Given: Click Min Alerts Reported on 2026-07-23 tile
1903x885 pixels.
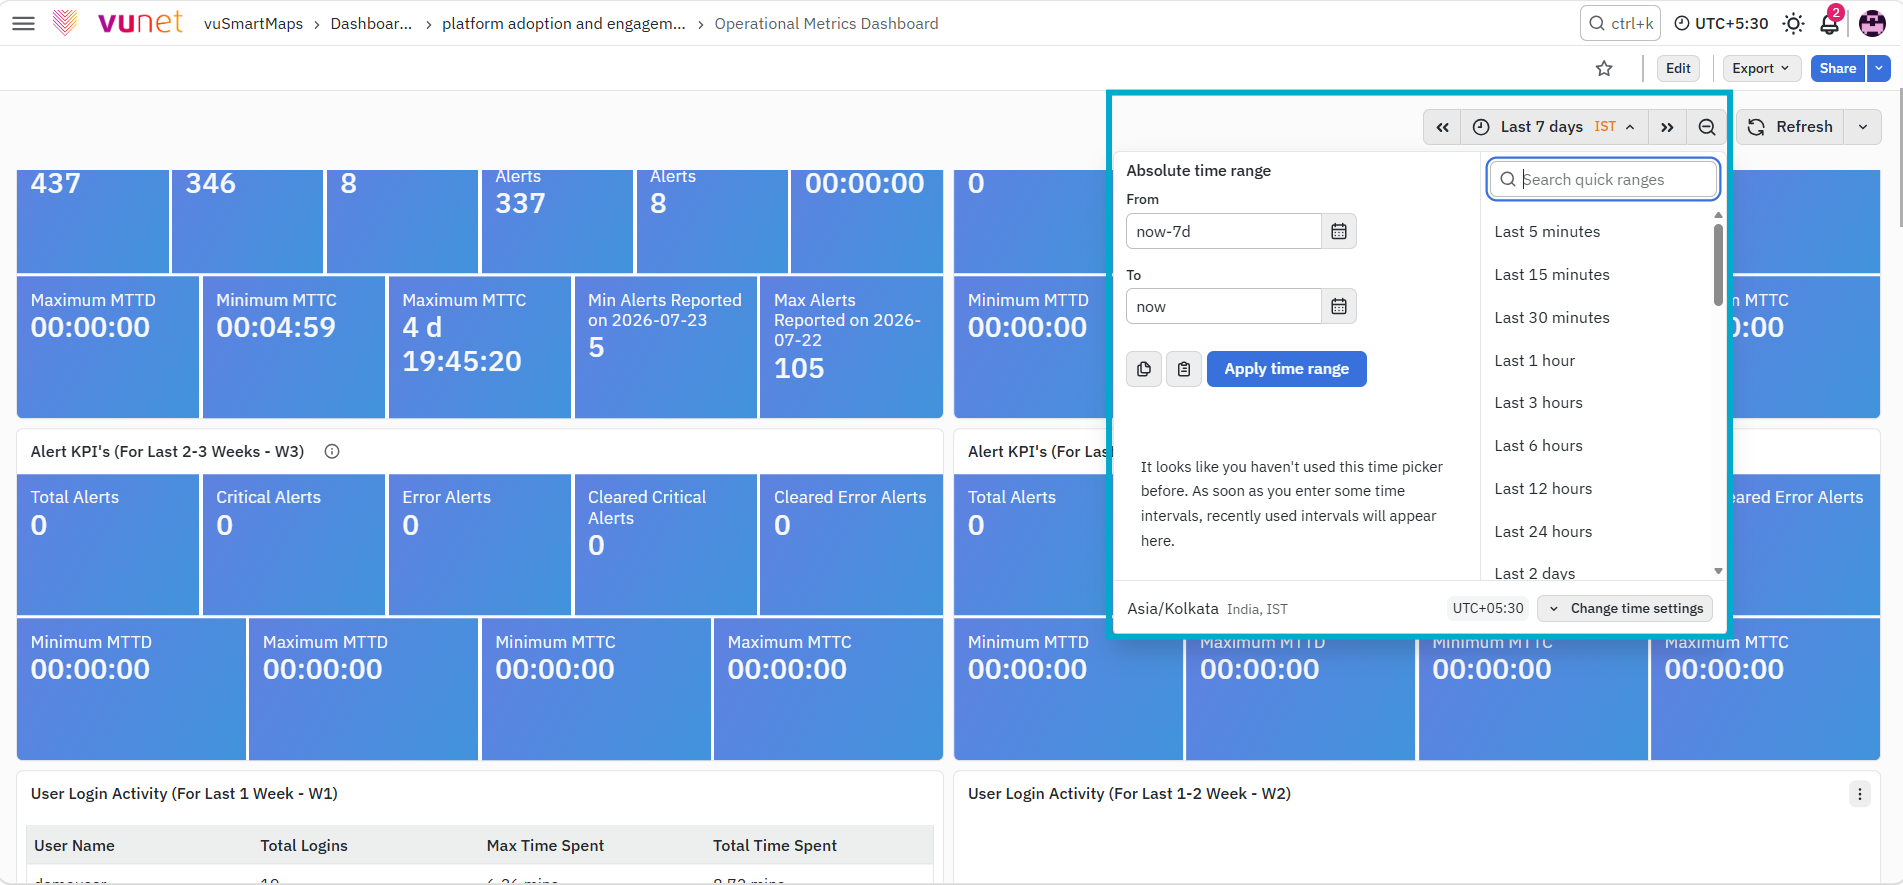Looking at the screenshot, I should 665,347.
